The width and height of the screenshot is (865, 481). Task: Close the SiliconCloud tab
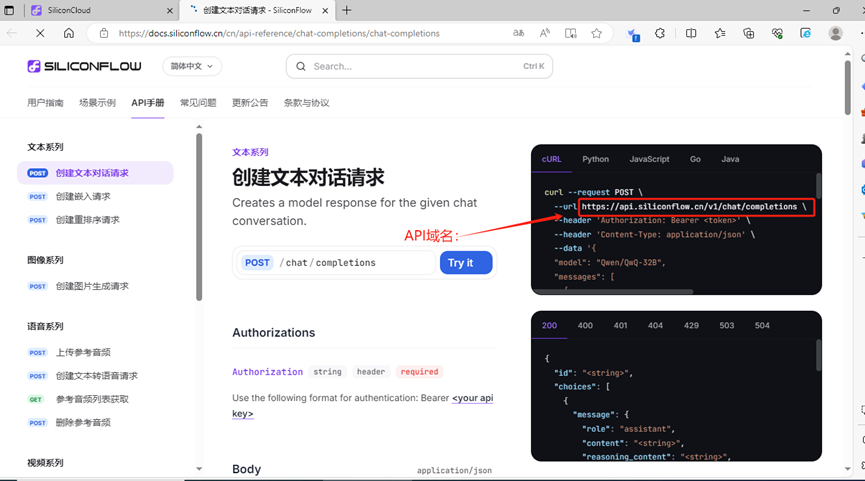click(169, 10)
